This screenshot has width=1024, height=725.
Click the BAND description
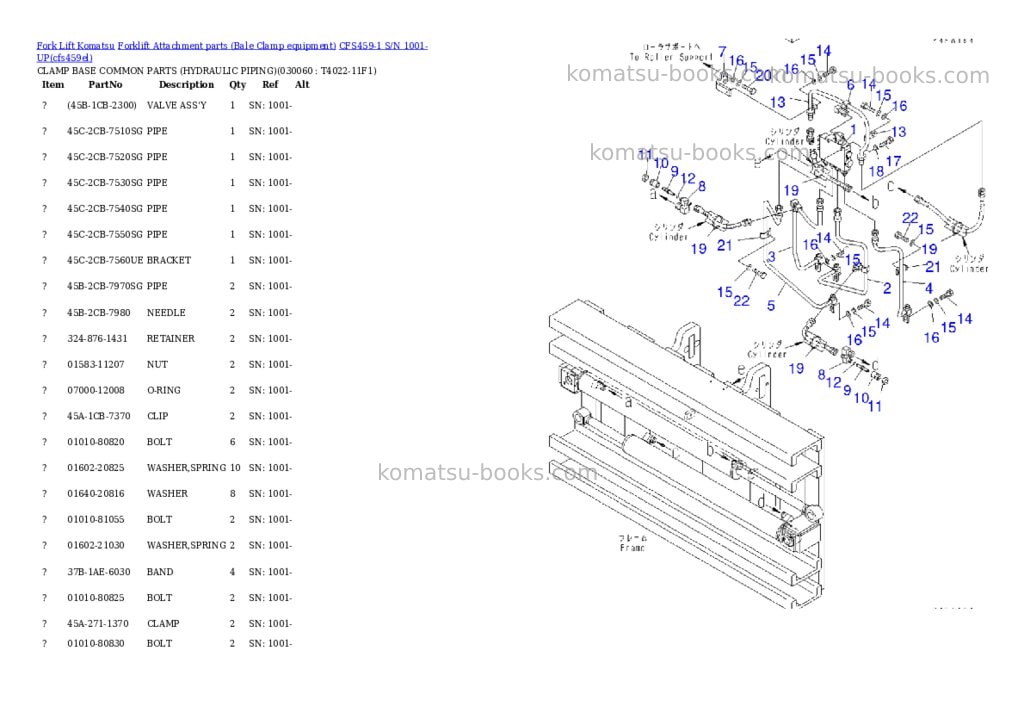coord(160,572)
